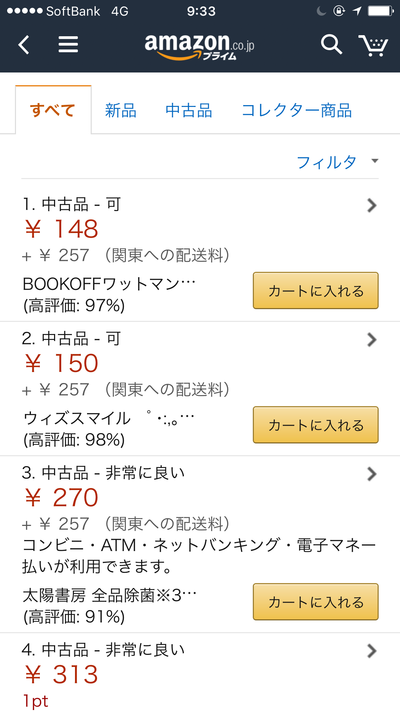The width and height of the screenshot is (400, 711).
Task: Open the shopping cart icon
Action: 373,45
